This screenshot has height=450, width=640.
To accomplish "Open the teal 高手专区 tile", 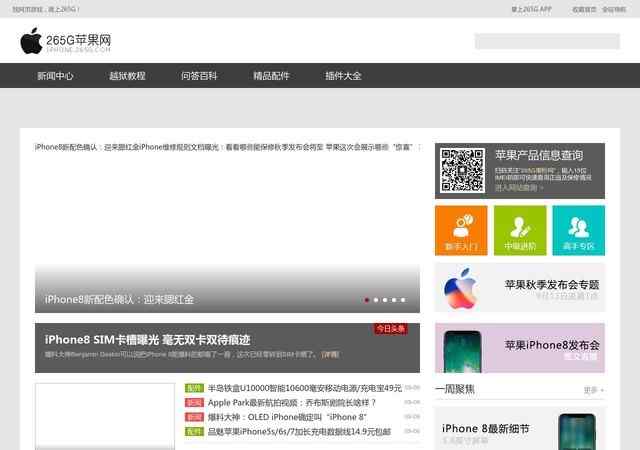I will click(578, 230).
